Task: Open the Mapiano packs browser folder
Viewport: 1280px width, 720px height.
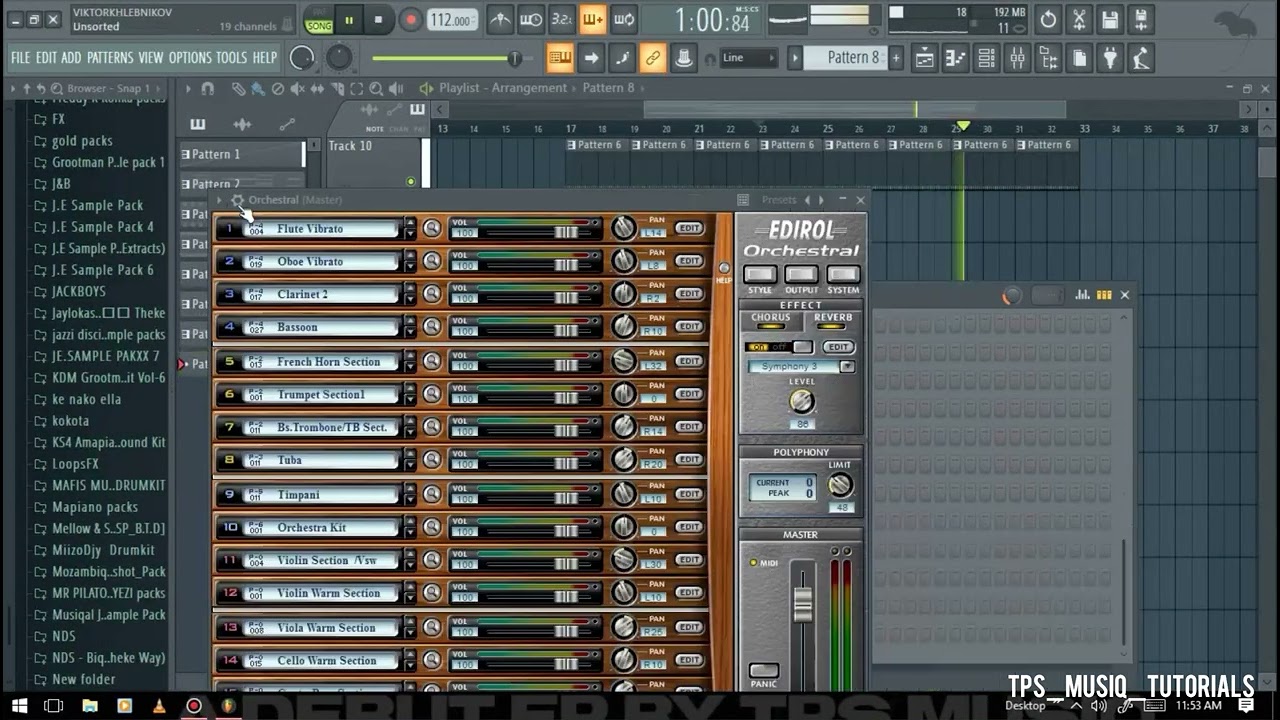Action: click(x=95, y=507)
